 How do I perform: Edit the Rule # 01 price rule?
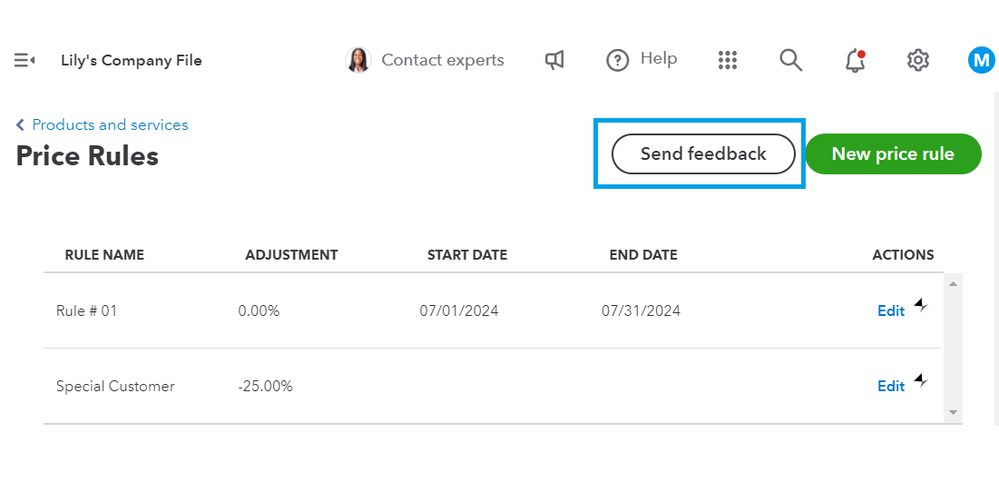tap(891, 311)
